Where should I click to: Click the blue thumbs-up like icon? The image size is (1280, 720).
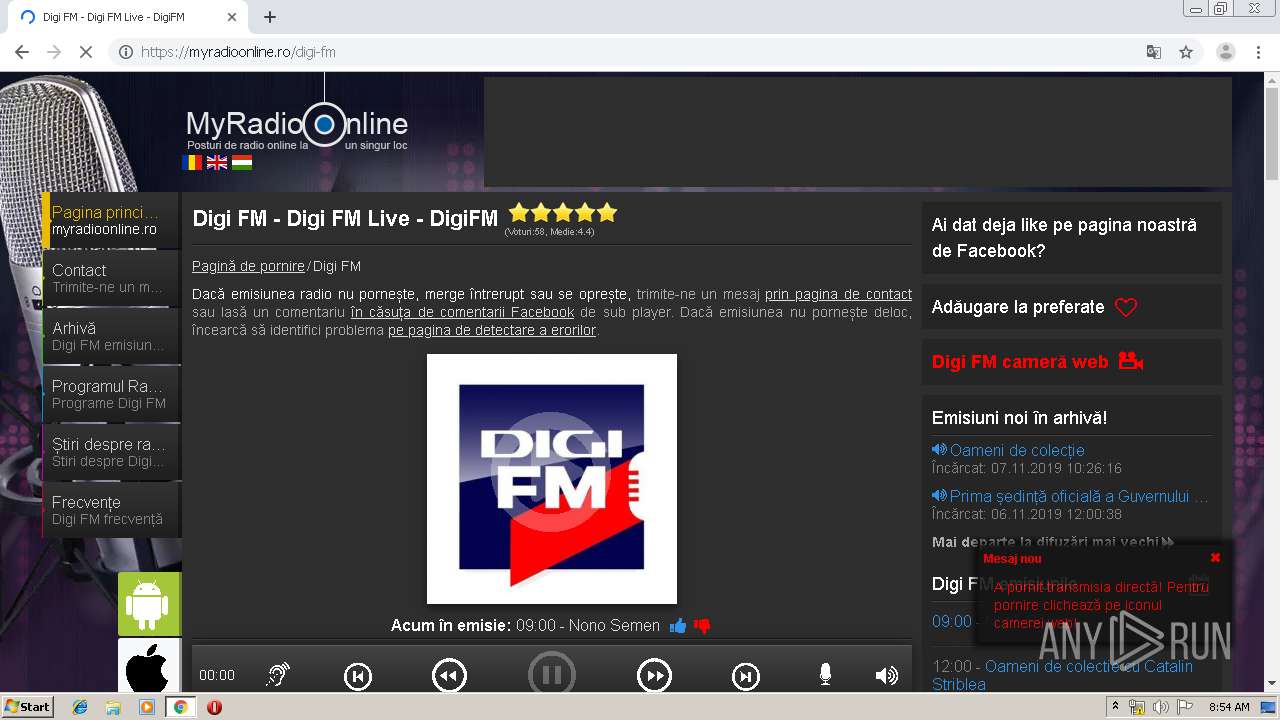coord(678,626)
